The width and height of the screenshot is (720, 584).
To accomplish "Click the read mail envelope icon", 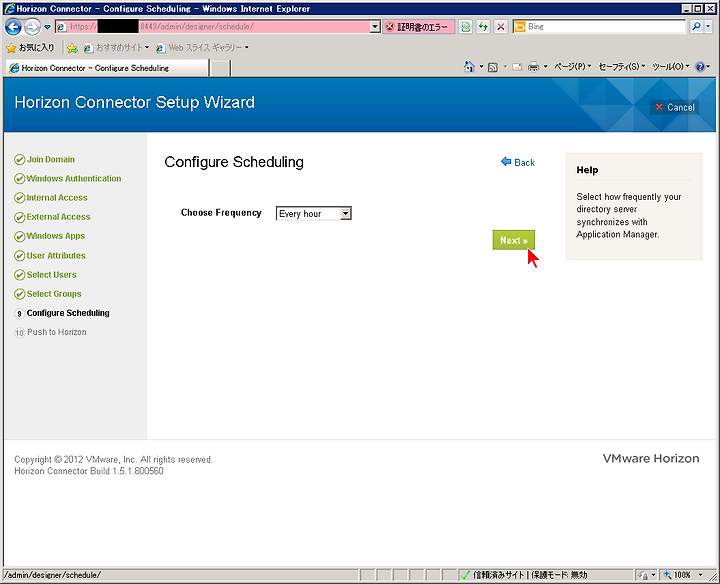I will pyautogui.click(x=518, y=67).
